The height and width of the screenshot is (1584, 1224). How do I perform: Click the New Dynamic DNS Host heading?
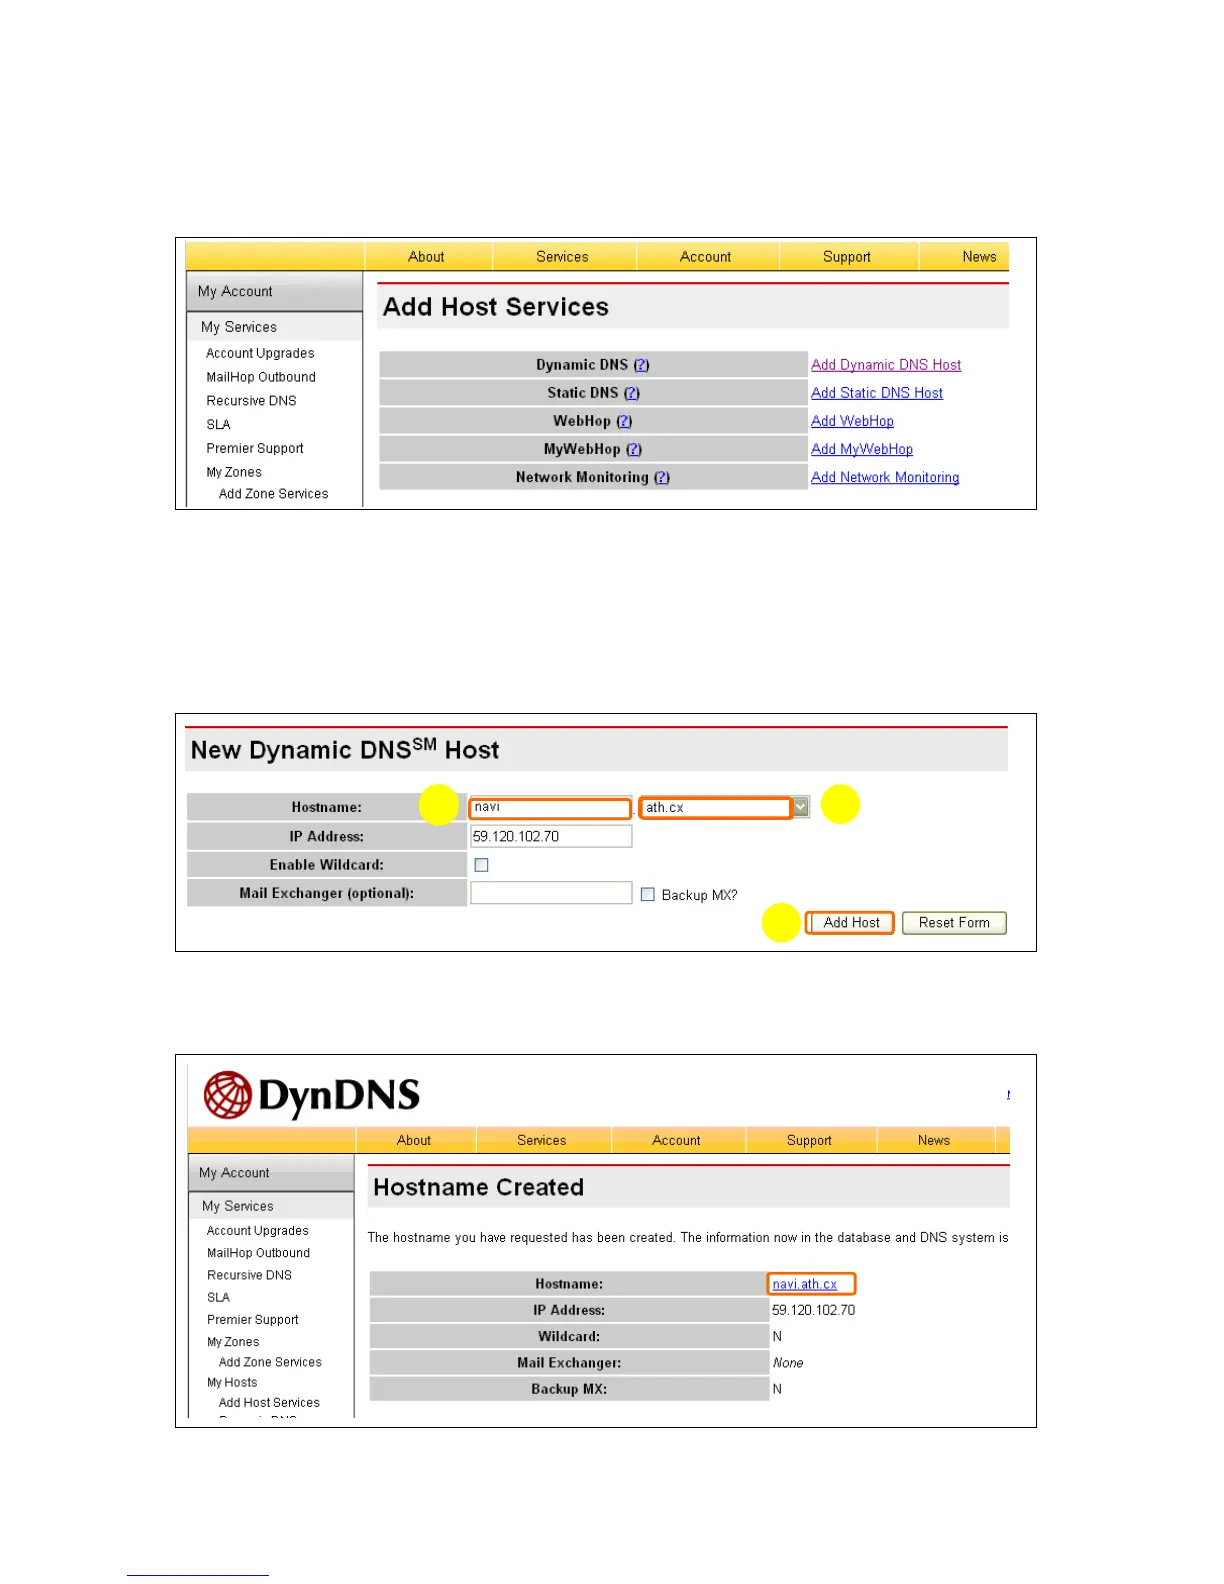coord(345,749)
